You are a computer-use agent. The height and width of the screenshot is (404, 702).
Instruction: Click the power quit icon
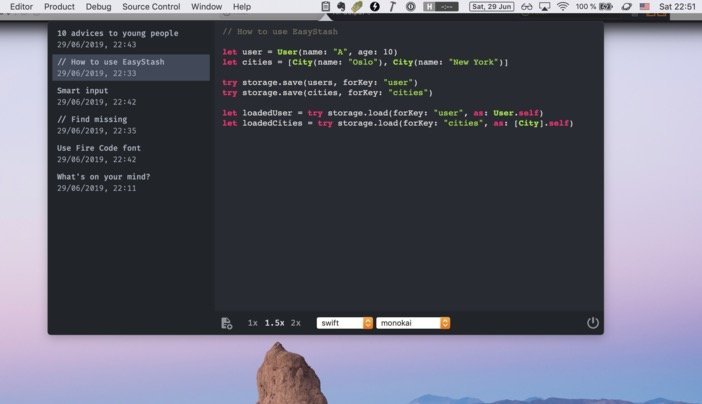592,322
